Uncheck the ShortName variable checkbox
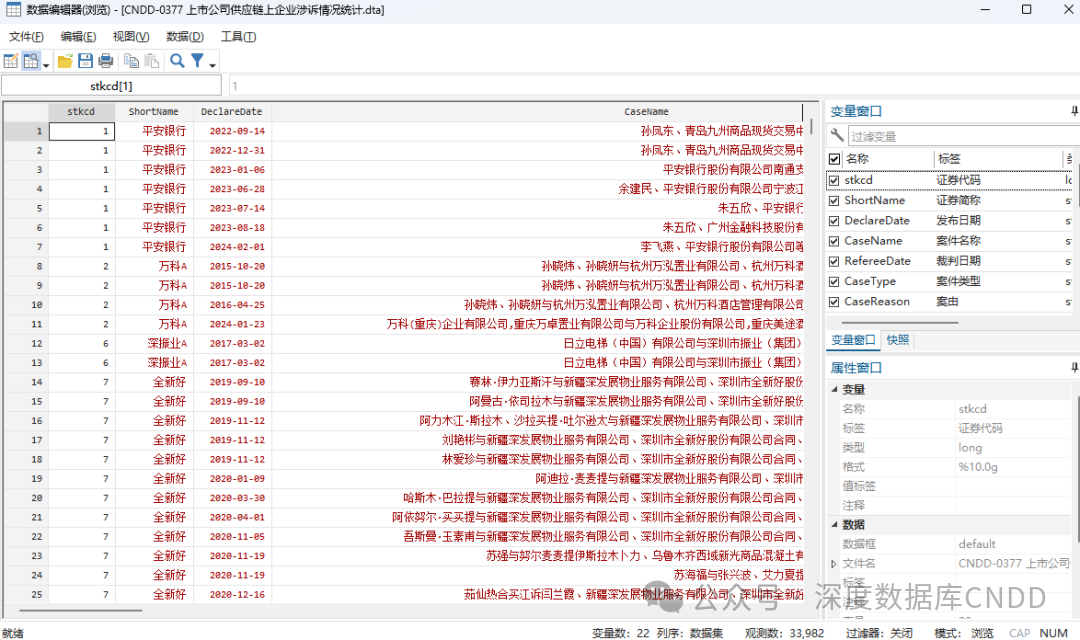1080x640 pixels. [834, 201]
